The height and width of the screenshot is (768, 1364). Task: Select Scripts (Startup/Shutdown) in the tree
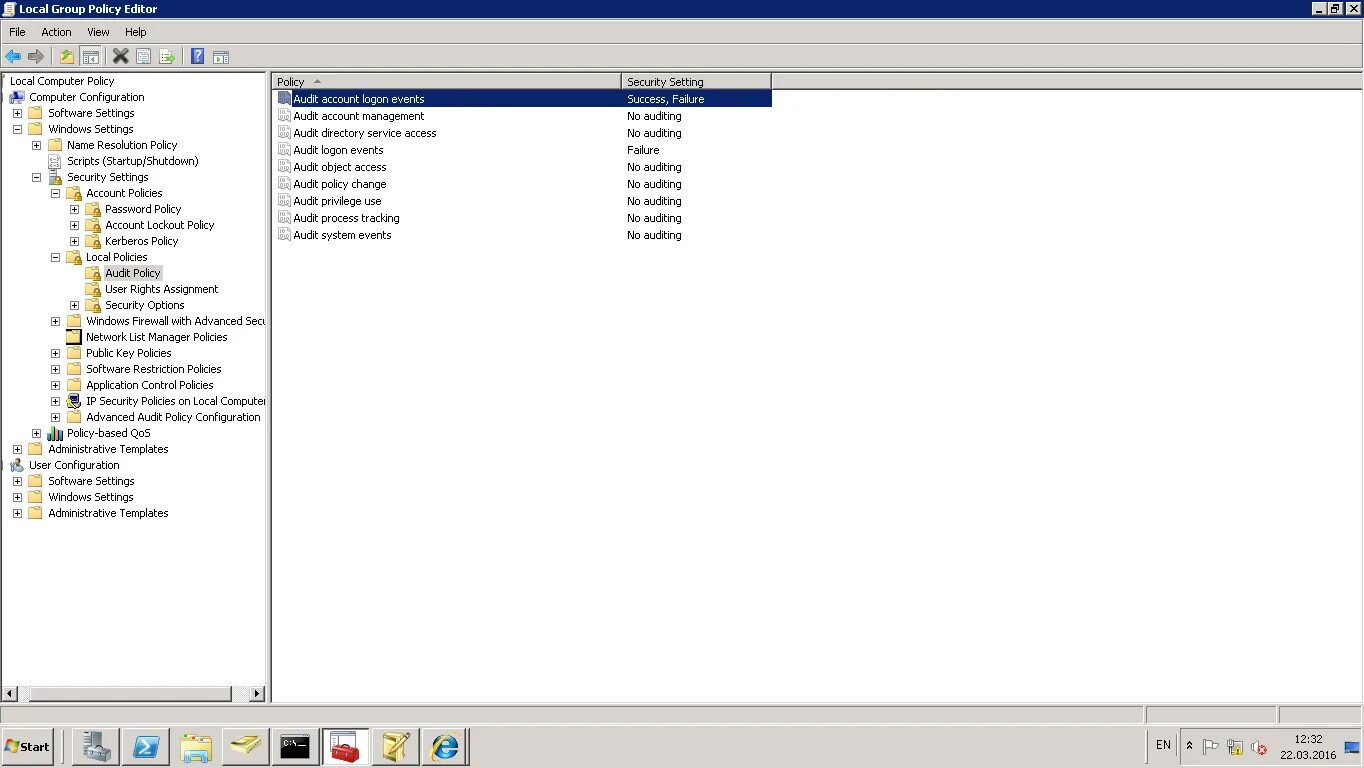132,161
